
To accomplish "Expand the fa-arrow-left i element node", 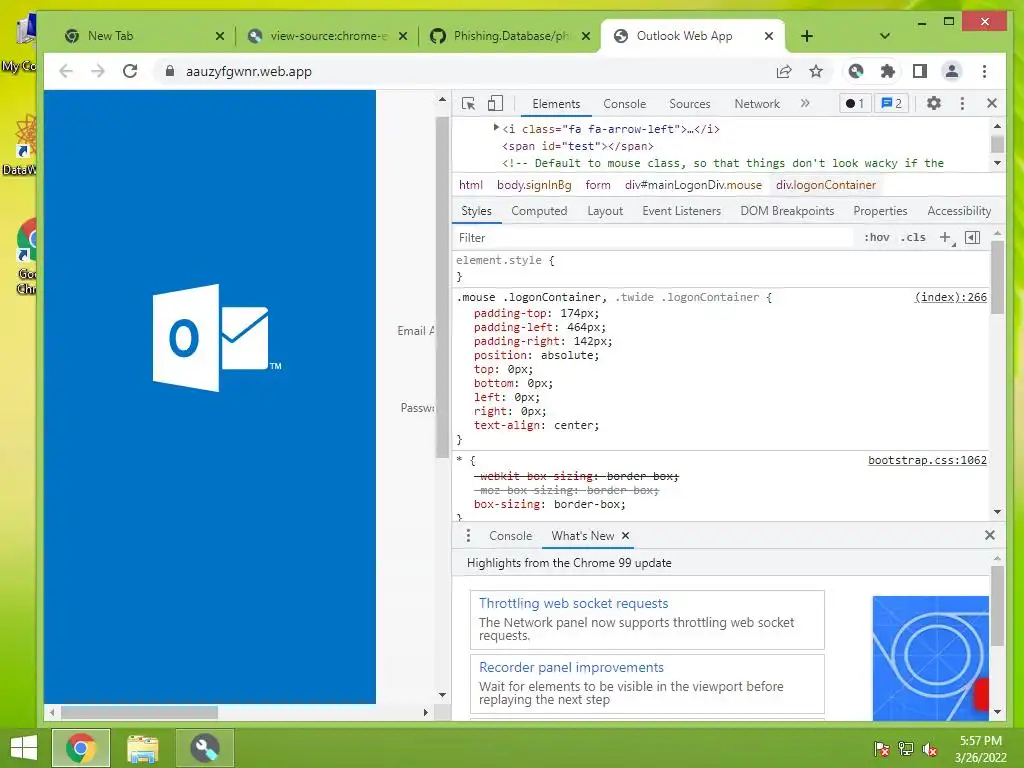I will pyautogui.click(x=496, y=128).
